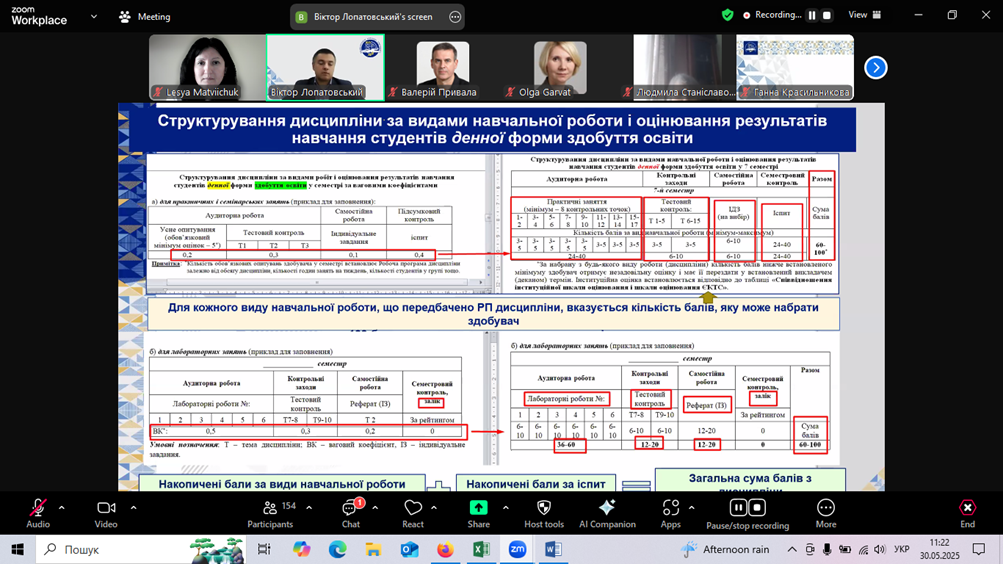The width and height of the screenshot is (1003, 564).
Task: Stop recording from the top Recording indicator
Action: (x=826, y=15)
